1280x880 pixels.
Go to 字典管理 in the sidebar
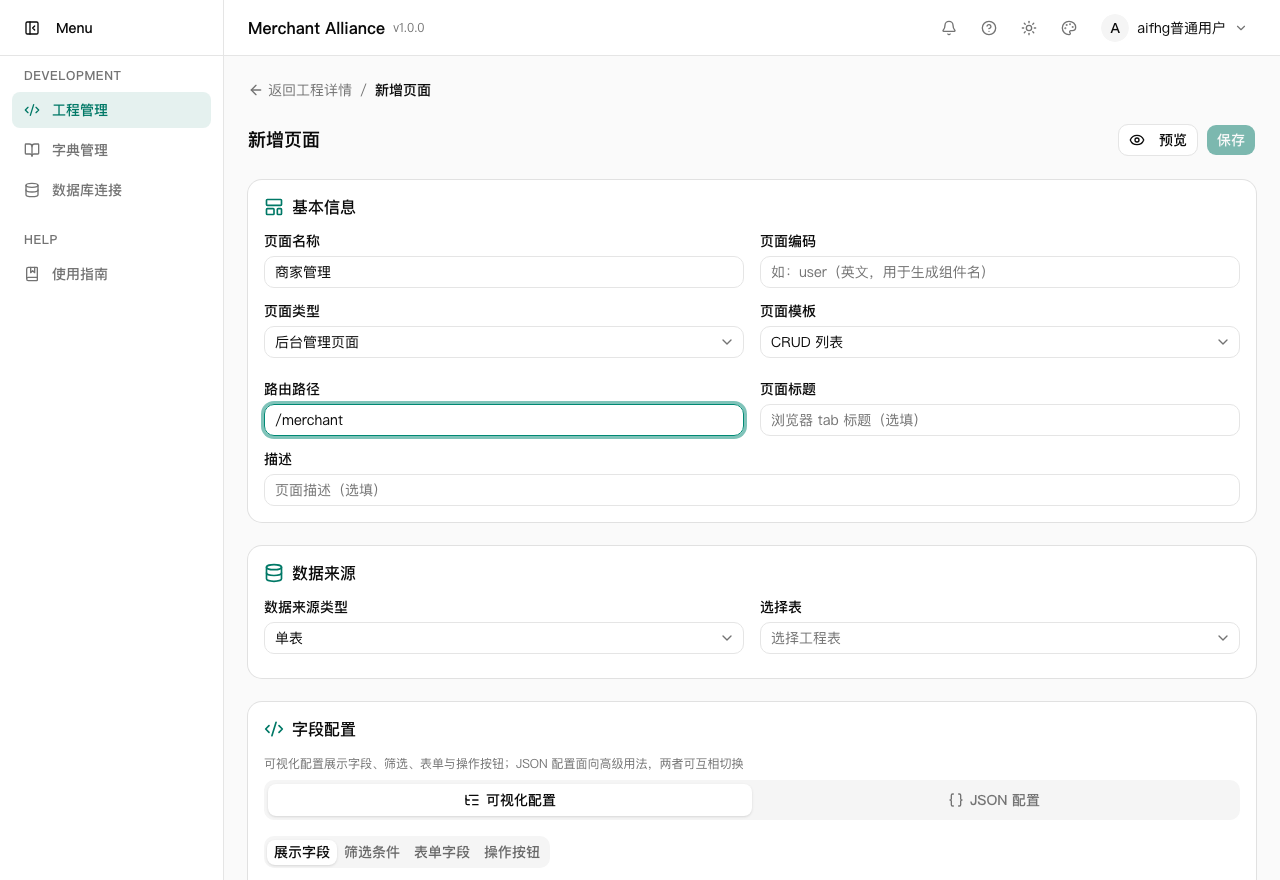click(112, 150)
